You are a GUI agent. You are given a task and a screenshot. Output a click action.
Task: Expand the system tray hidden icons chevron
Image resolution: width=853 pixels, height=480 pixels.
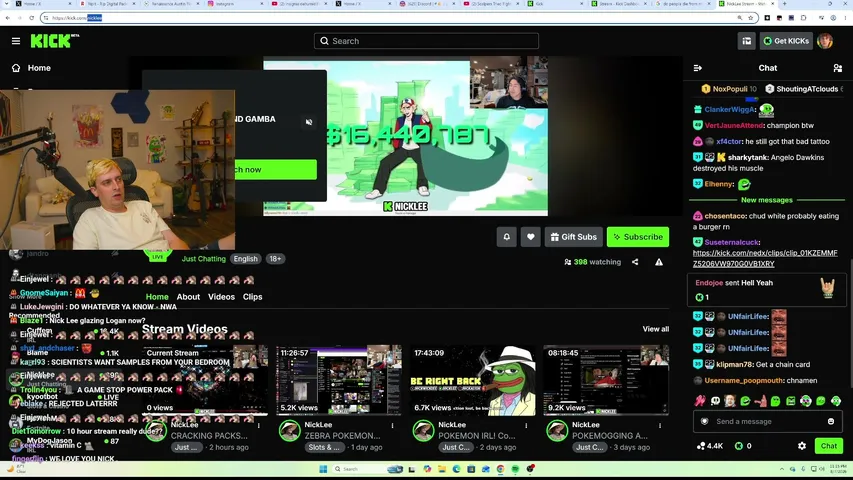(x=782, y=469)
